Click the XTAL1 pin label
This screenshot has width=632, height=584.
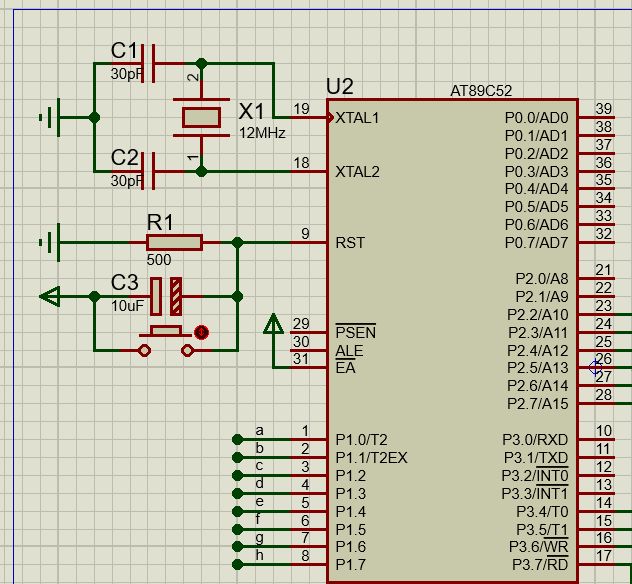pyautogui.click(x=357, y=118)
